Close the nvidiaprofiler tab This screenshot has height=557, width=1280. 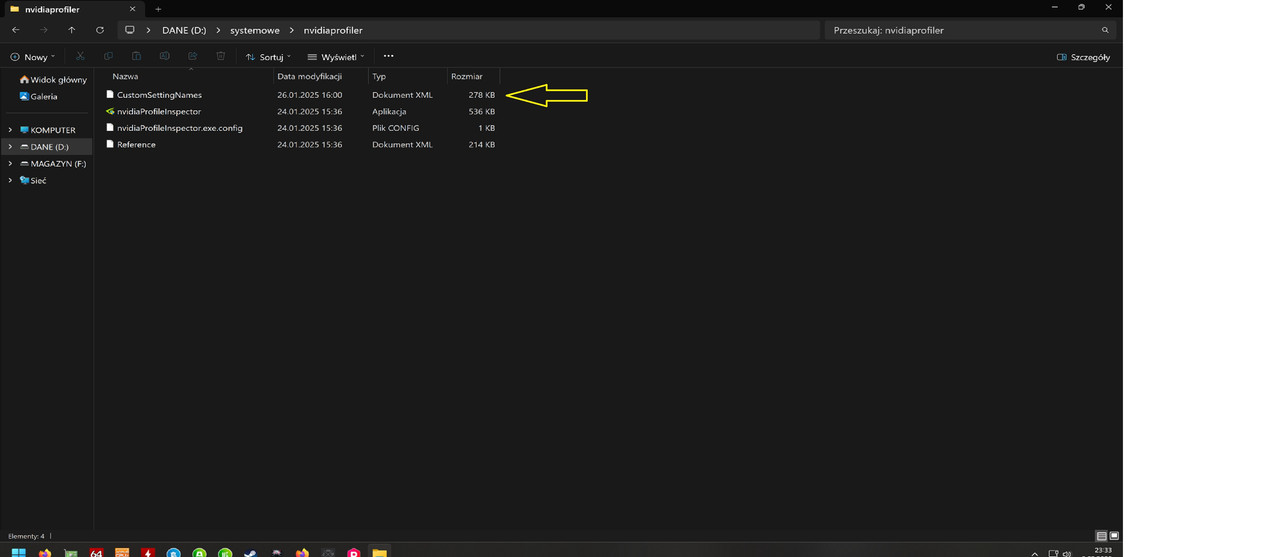click(x=132, y=9)
